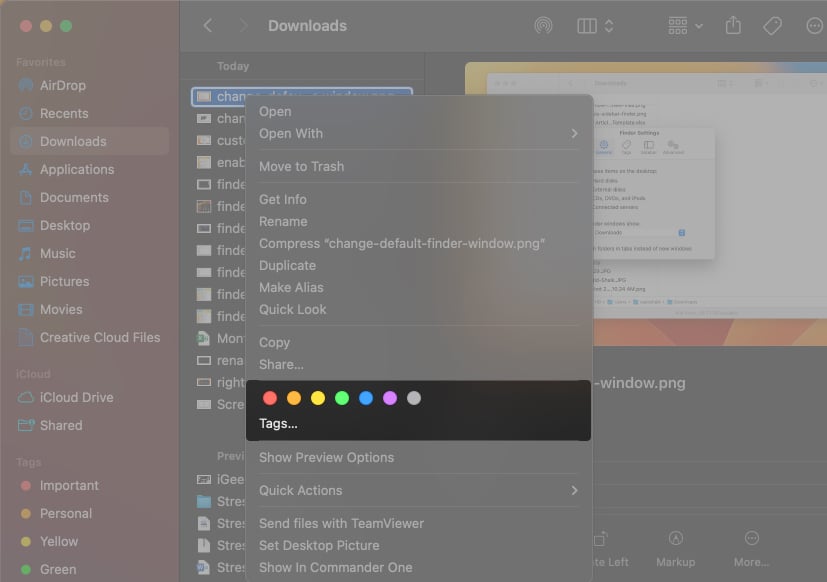Click the AirDrop icon in the toolbar
Image resolution: width=827 pixels, height=582 pixels.
pos(543,26)
